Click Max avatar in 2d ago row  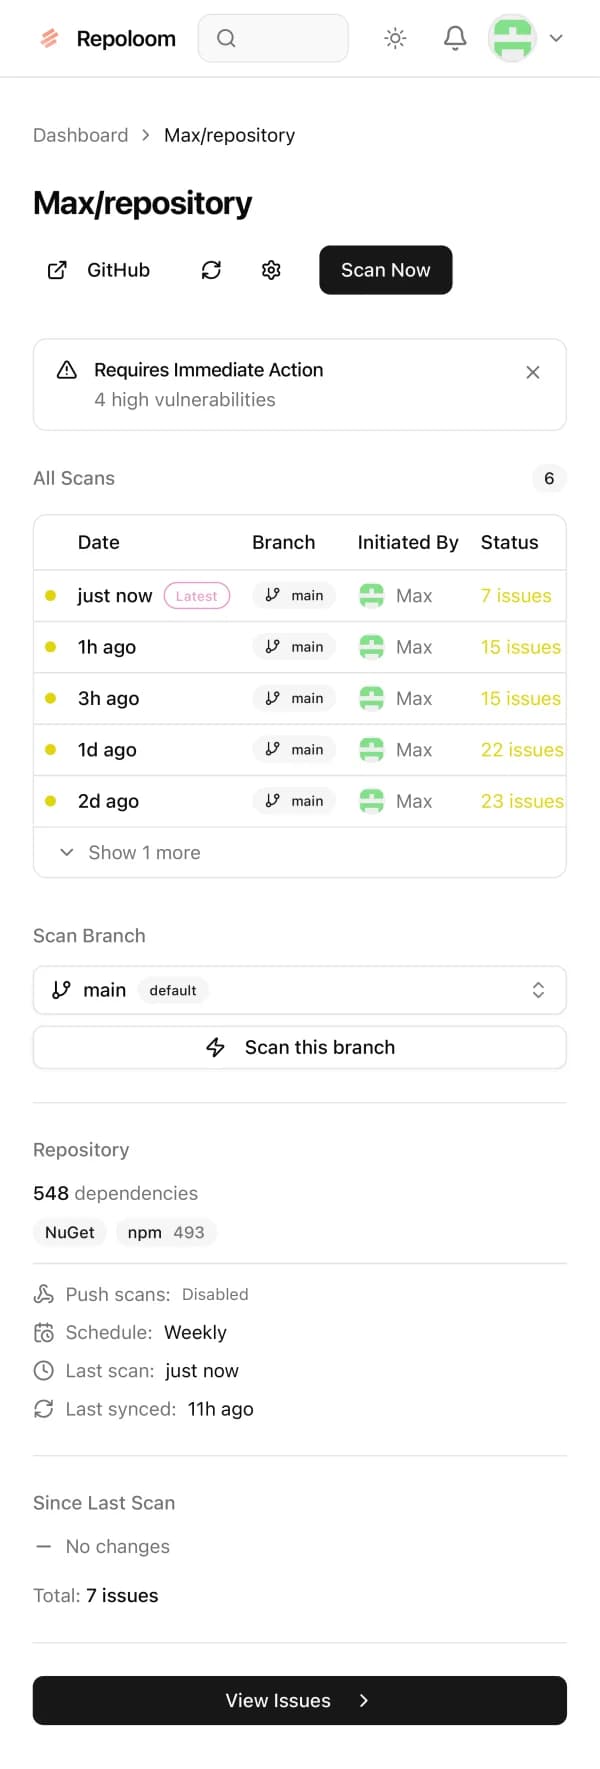371,801
